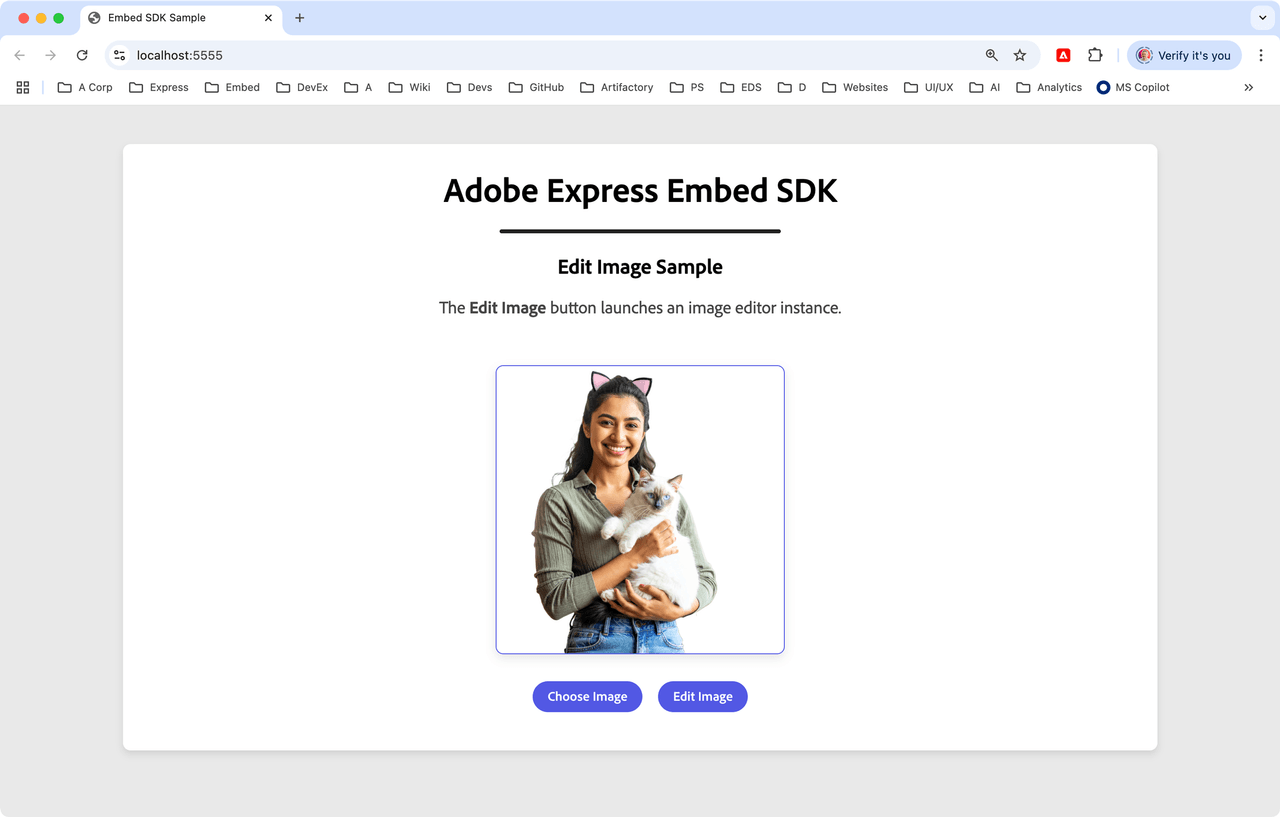Open a new tab with plus button
The width and height of the screenshot is (1280, 817).
point(299,18)
